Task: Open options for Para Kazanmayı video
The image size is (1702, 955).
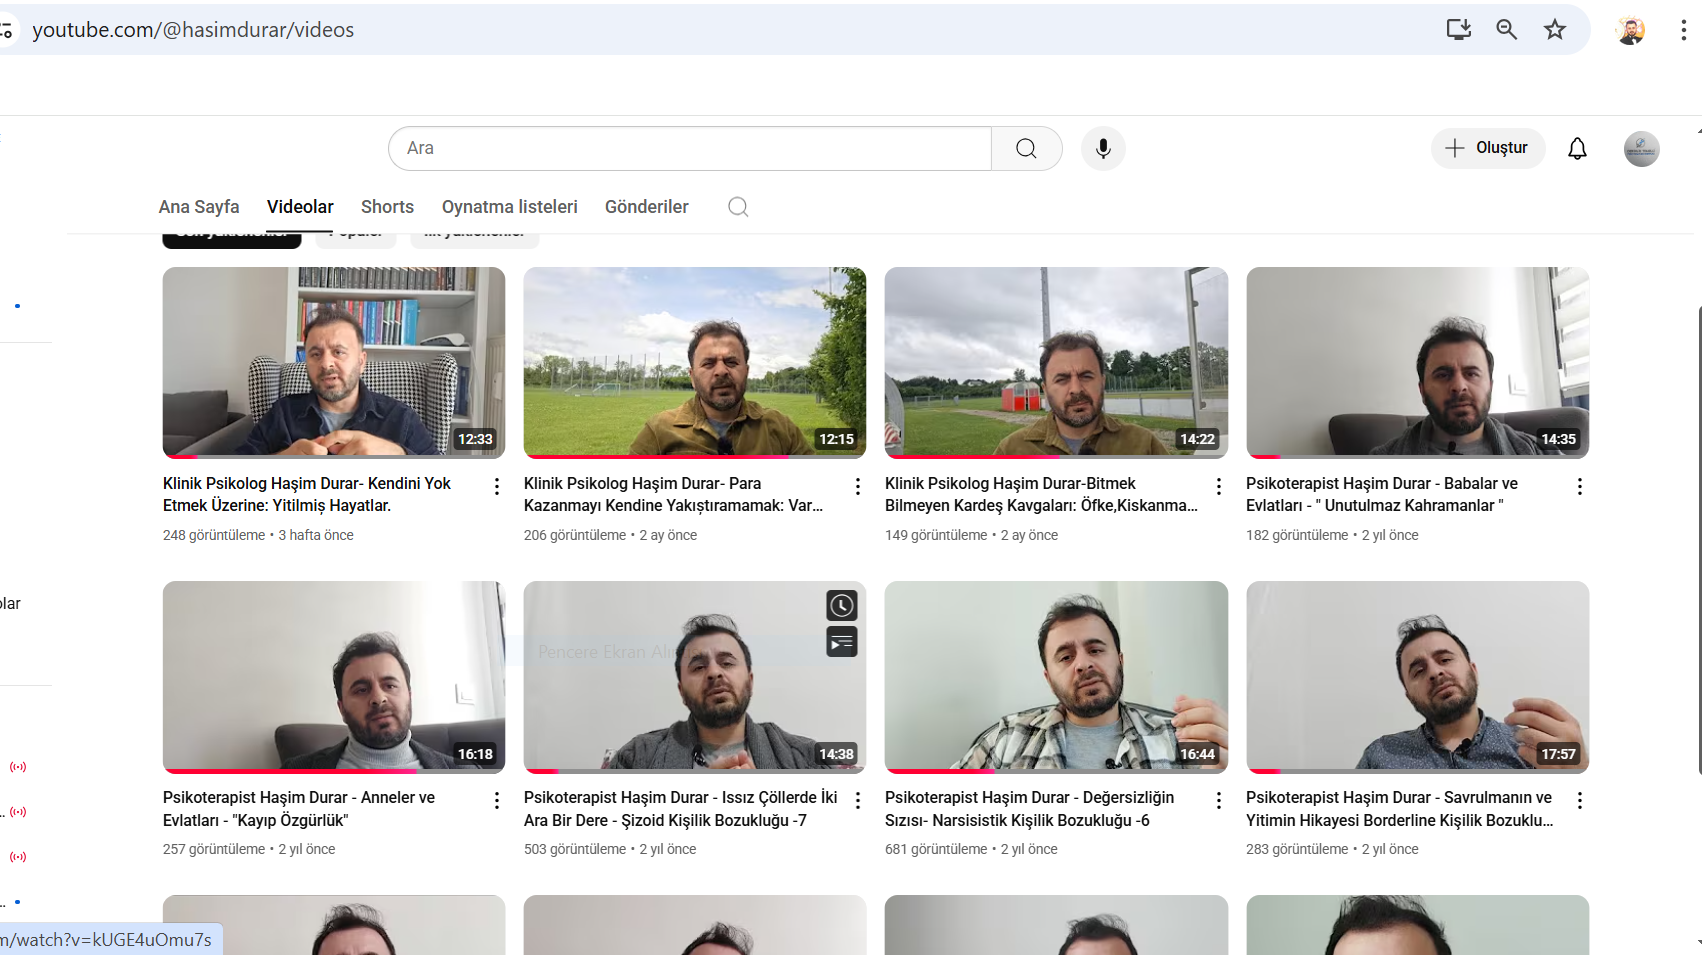Action: click(857, 486)
